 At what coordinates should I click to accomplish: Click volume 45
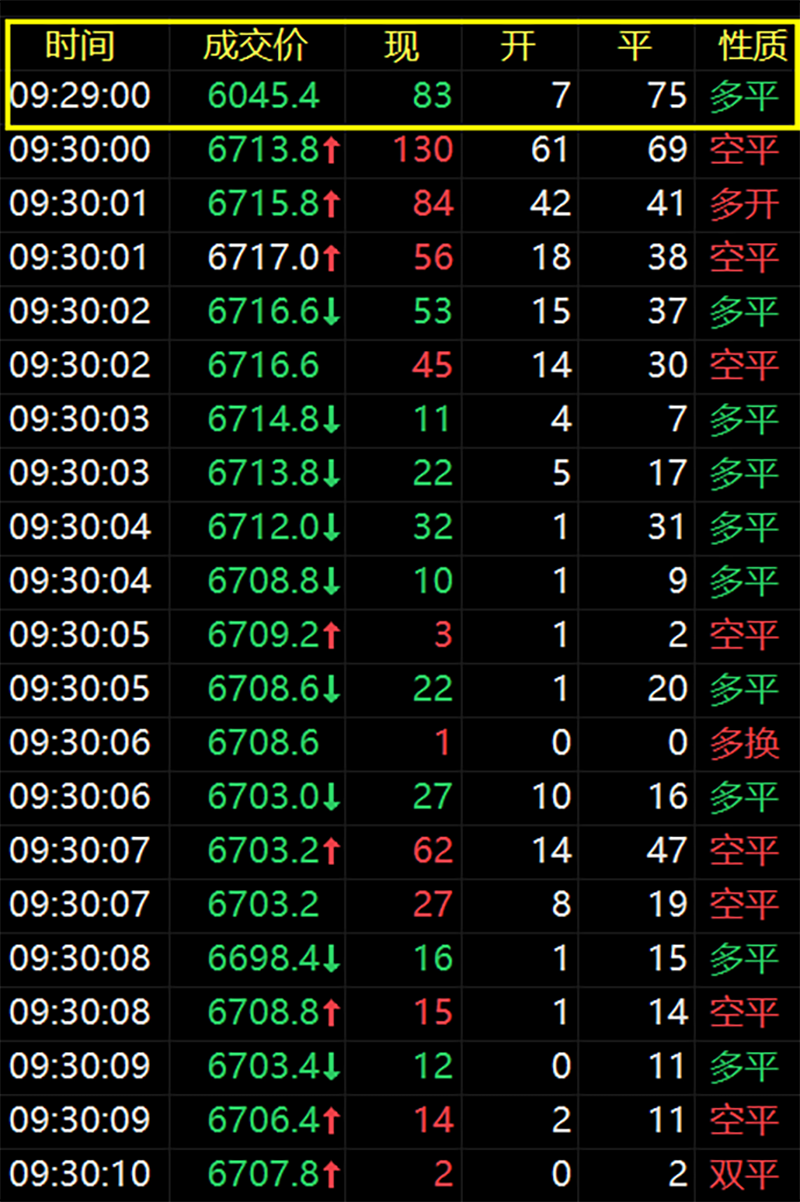(432, 366)
